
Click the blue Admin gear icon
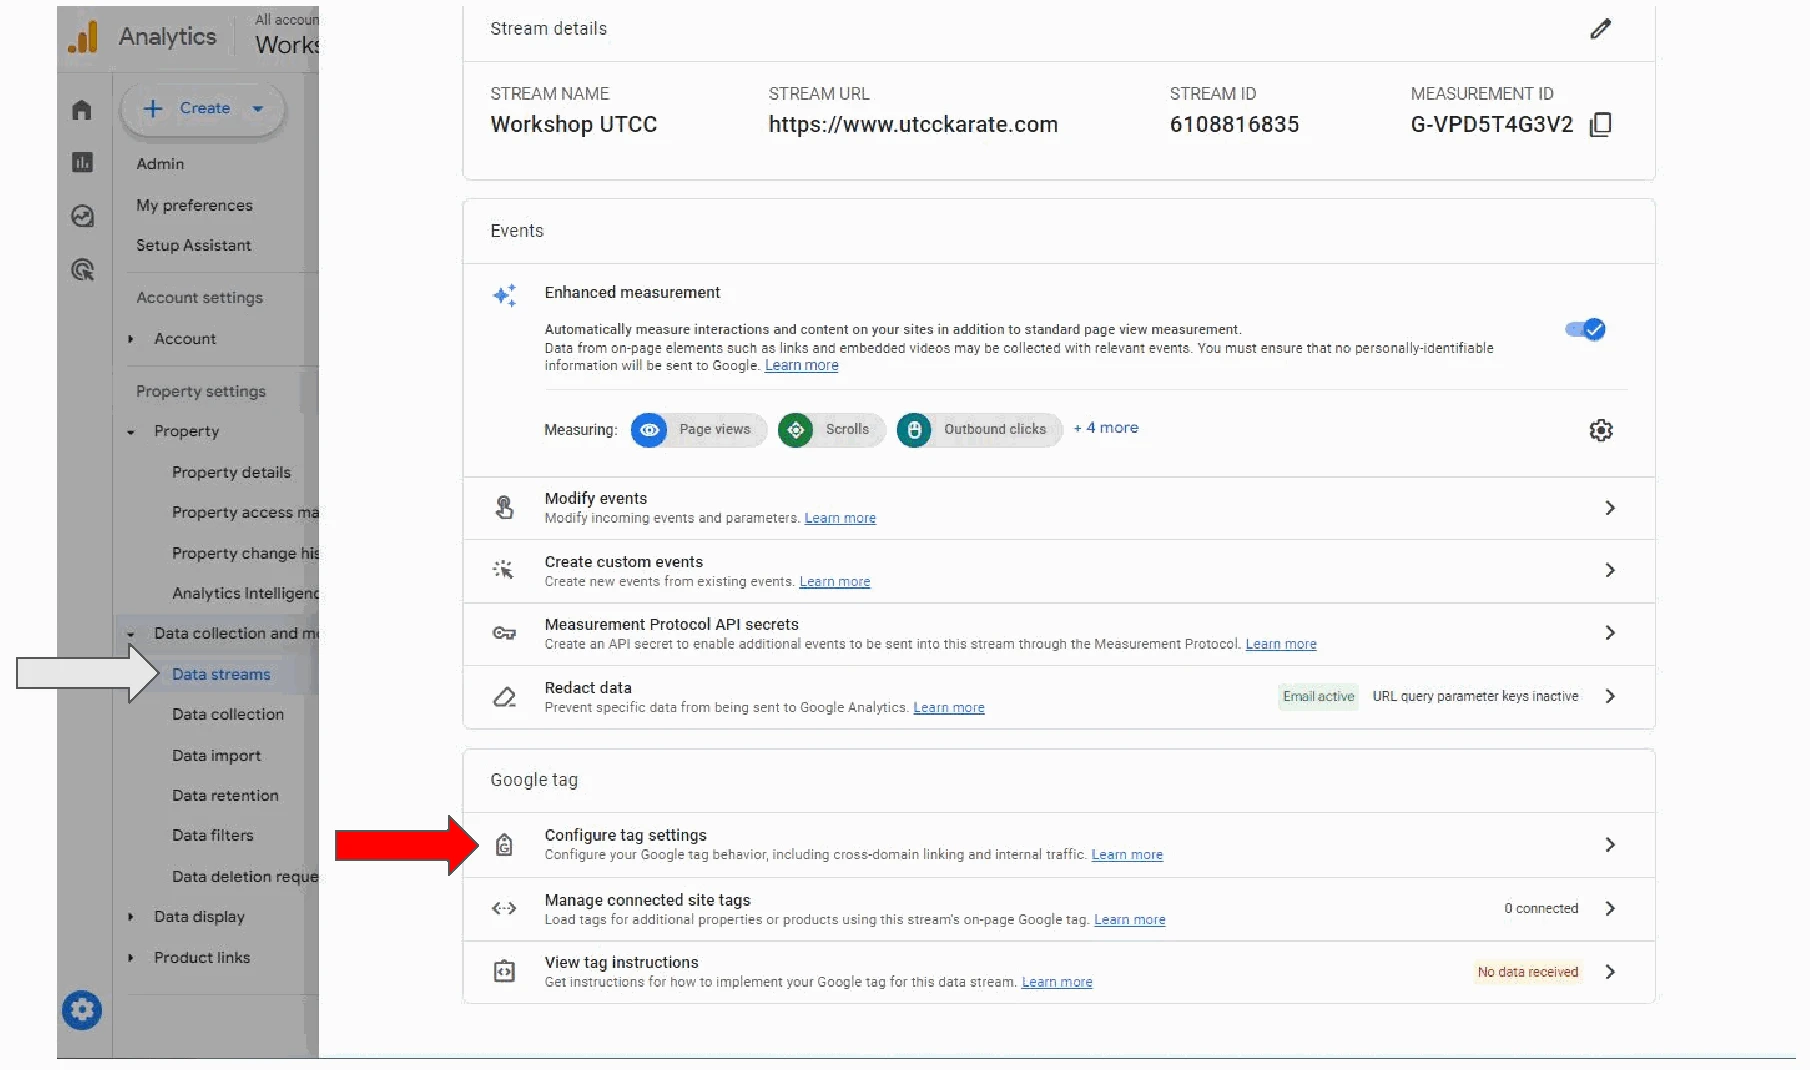click(82, 1010)
